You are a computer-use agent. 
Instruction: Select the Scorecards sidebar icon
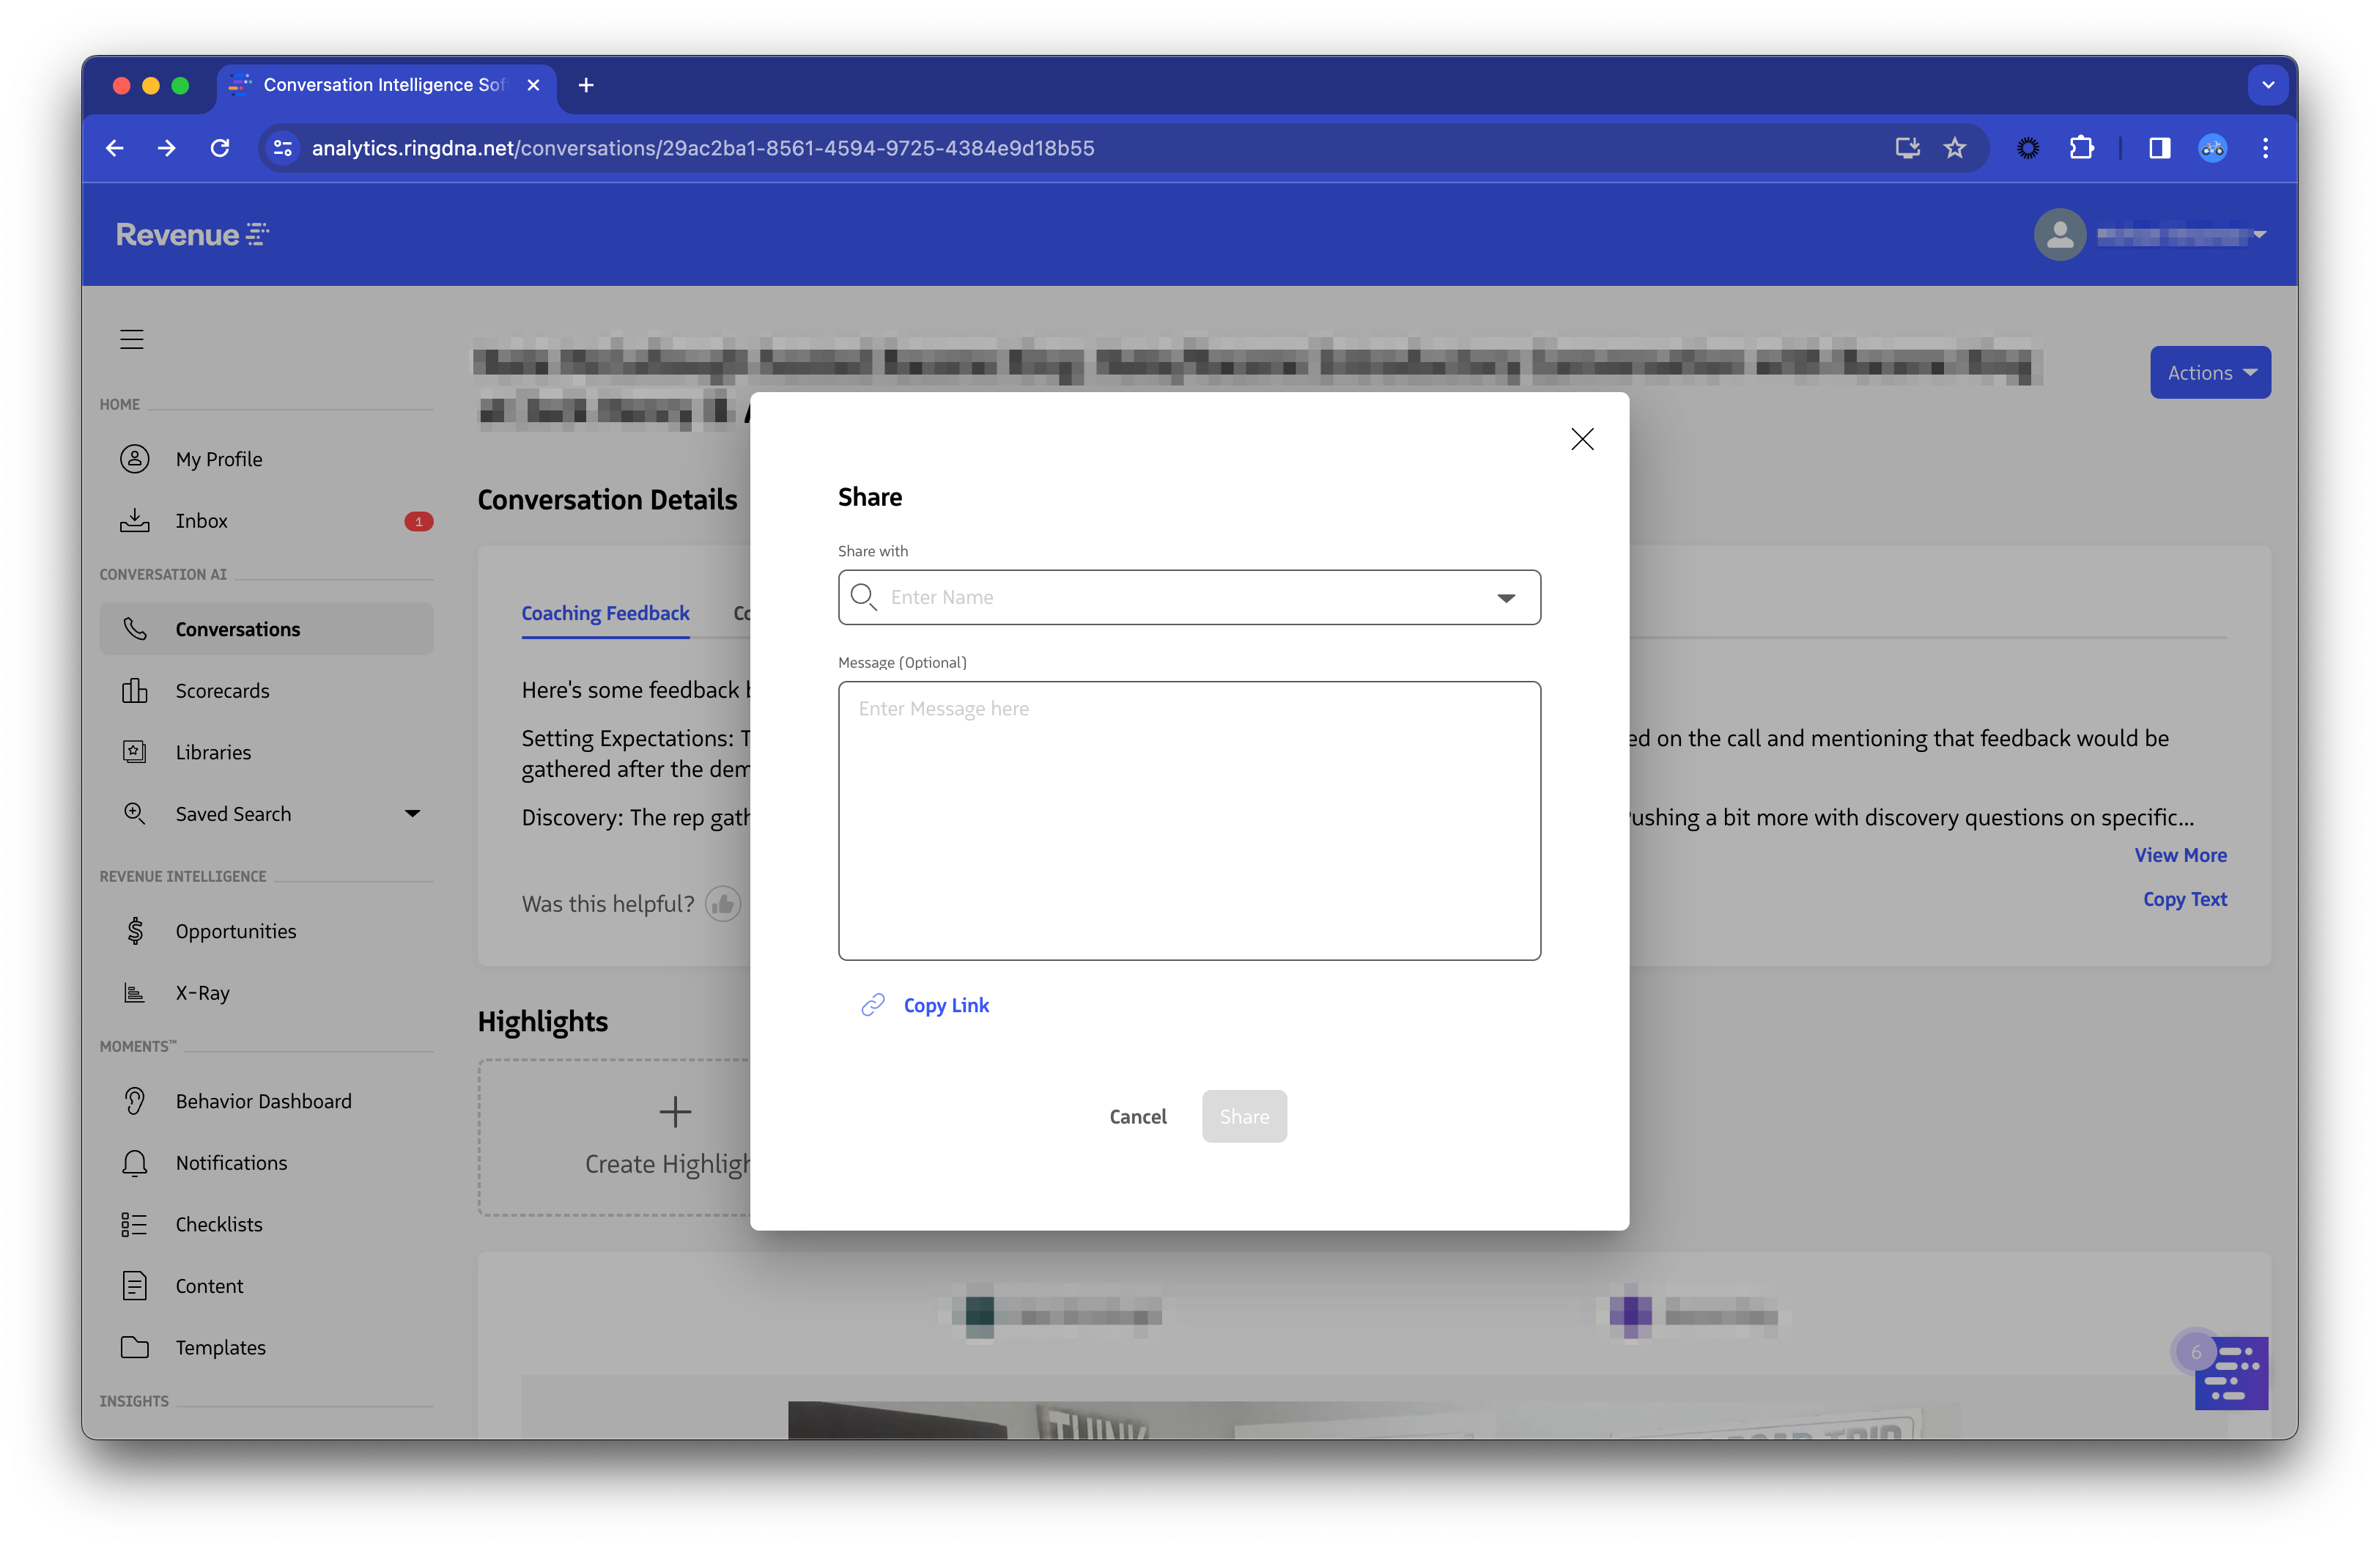point(134,690)
